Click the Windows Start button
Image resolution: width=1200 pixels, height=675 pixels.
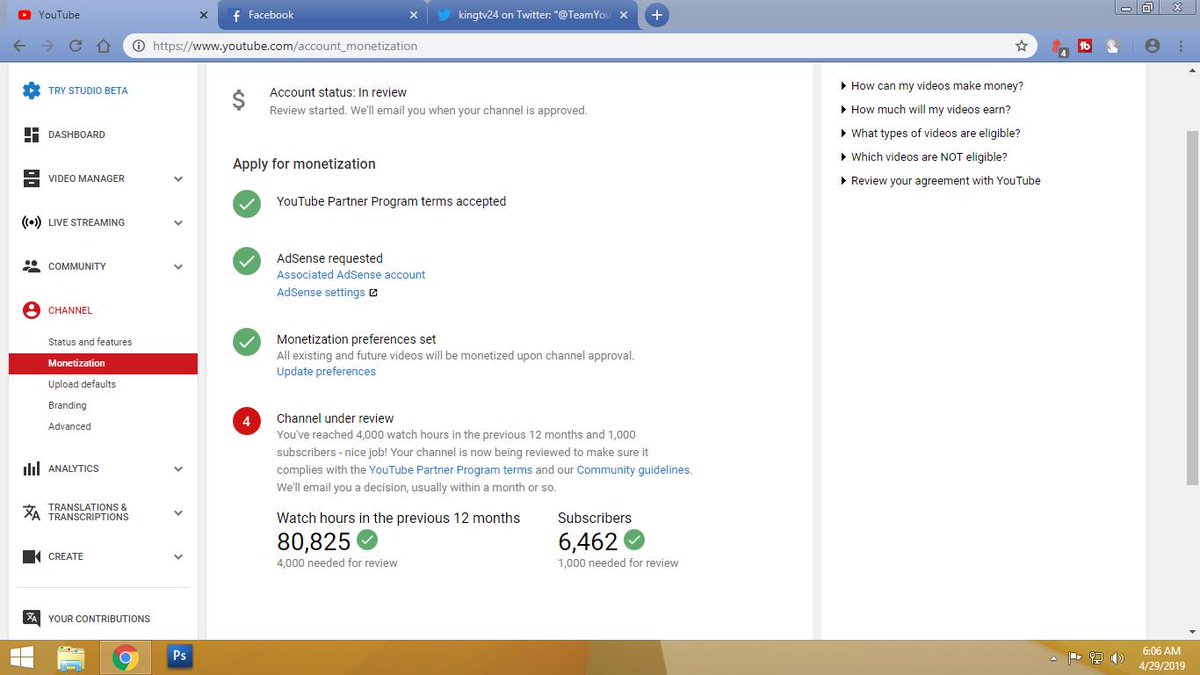point(22,657)
